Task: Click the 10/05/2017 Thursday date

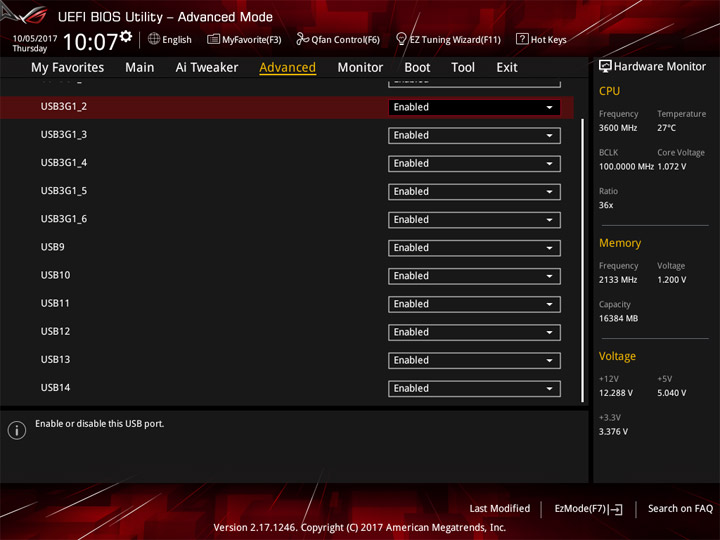Action: pos(35,43)
